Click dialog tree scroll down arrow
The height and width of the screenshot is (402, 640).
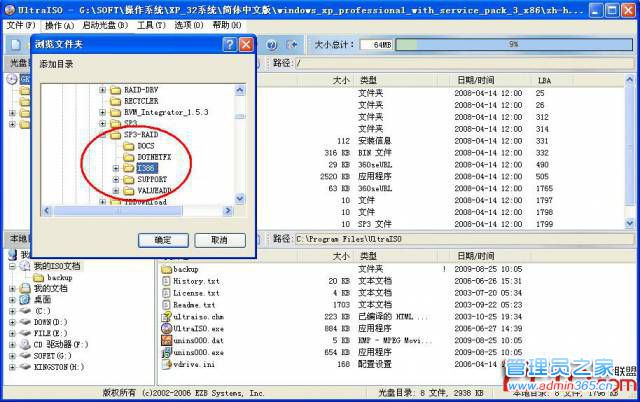point(240,199)
